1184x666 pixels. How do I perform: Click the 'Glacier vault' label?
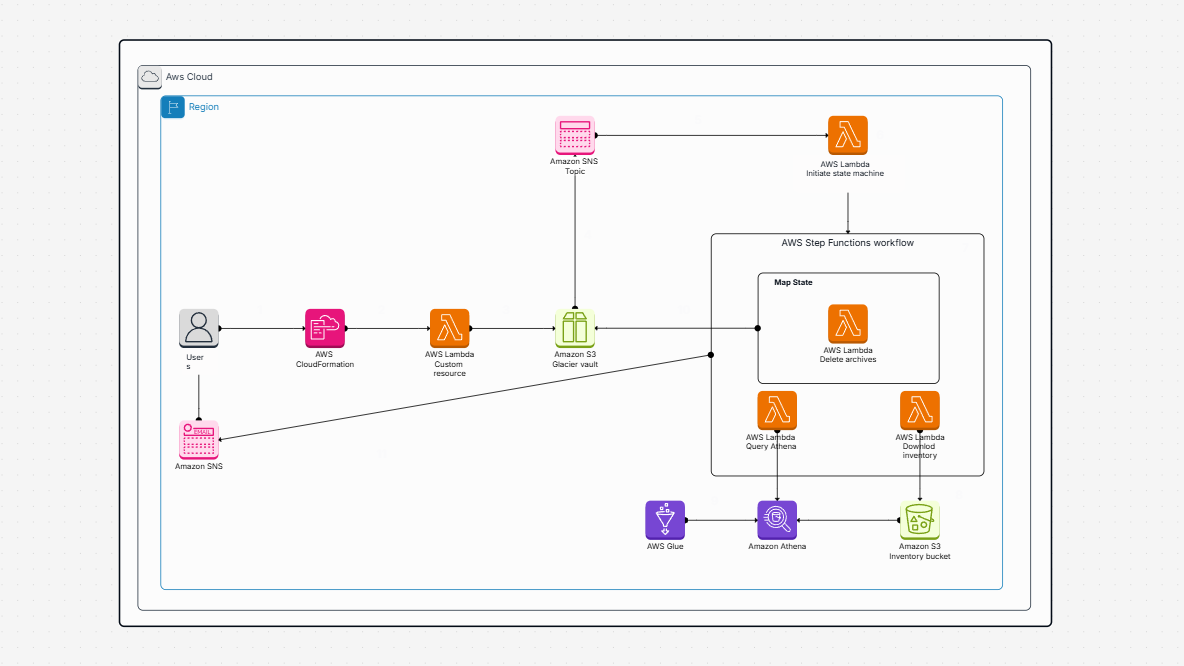575,364
